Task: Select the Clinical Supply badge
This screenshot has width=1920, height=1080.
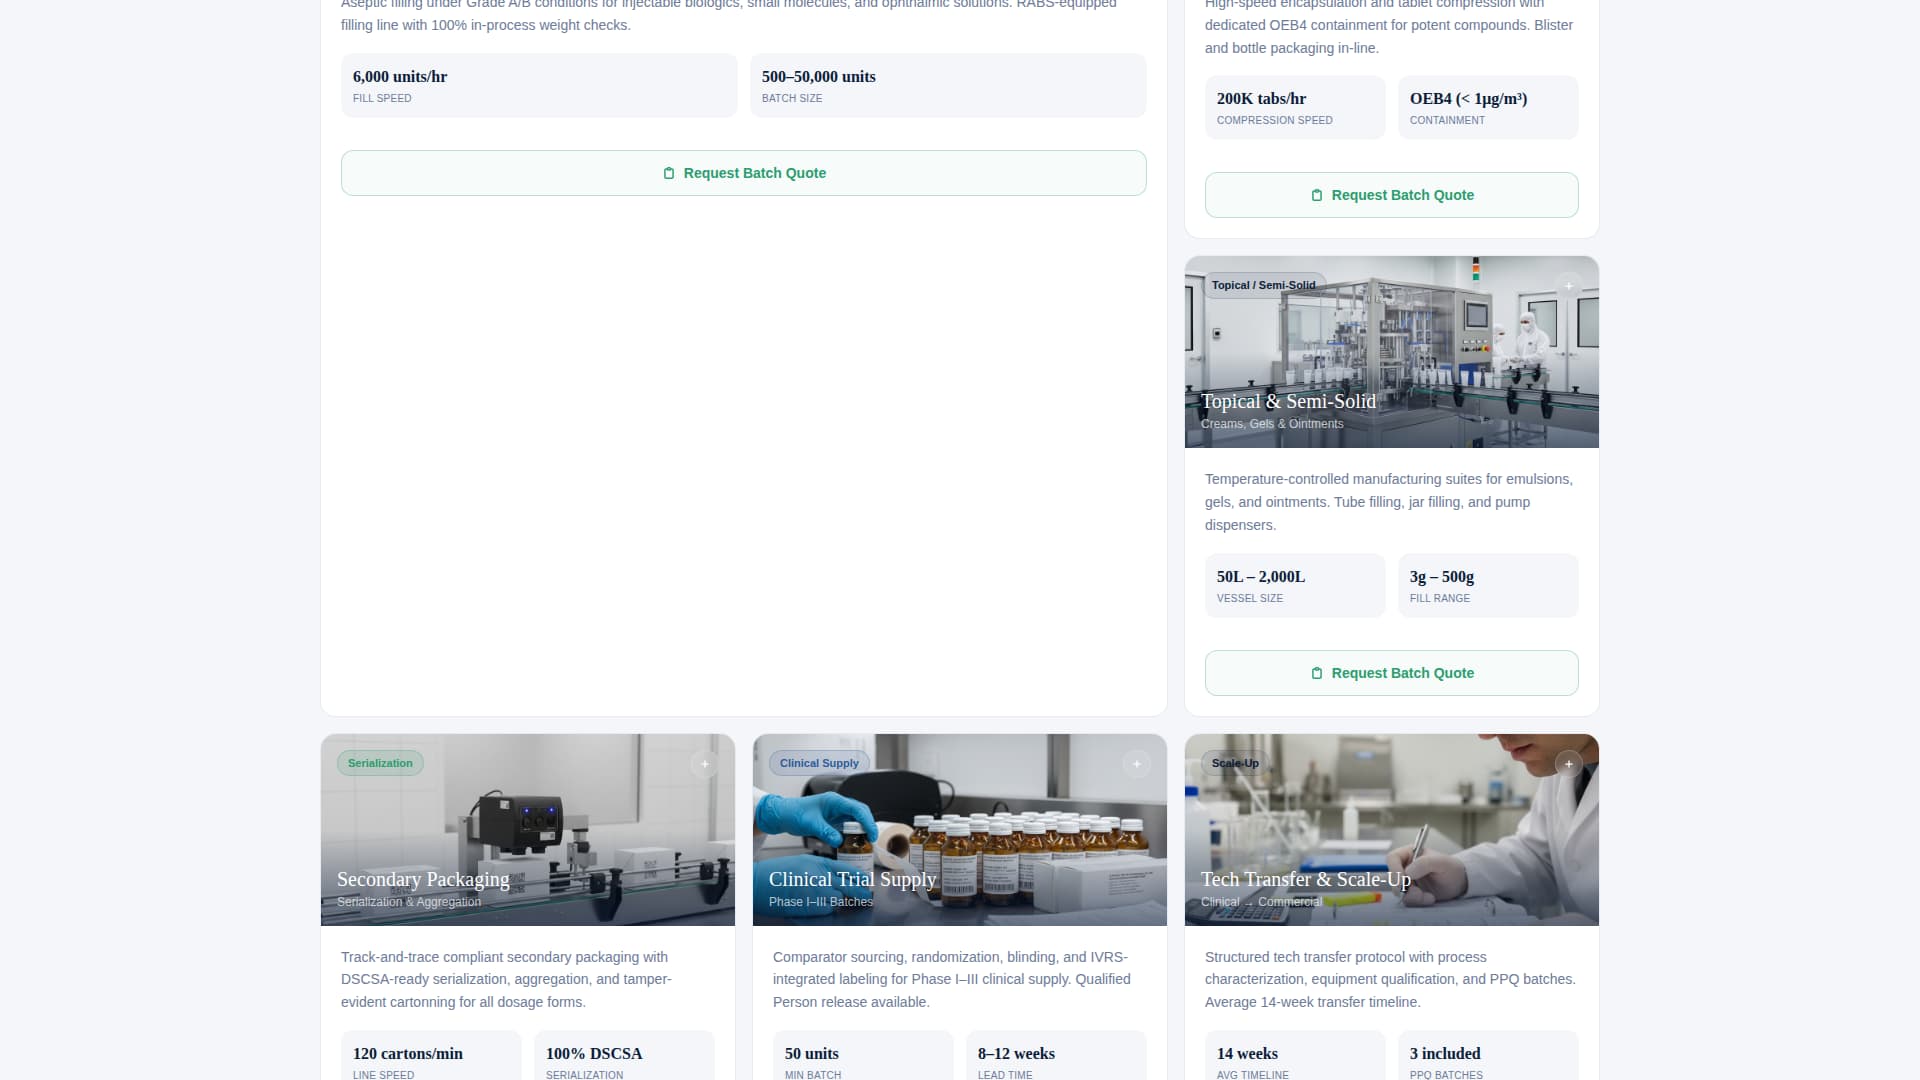Action: coord(819,762)
